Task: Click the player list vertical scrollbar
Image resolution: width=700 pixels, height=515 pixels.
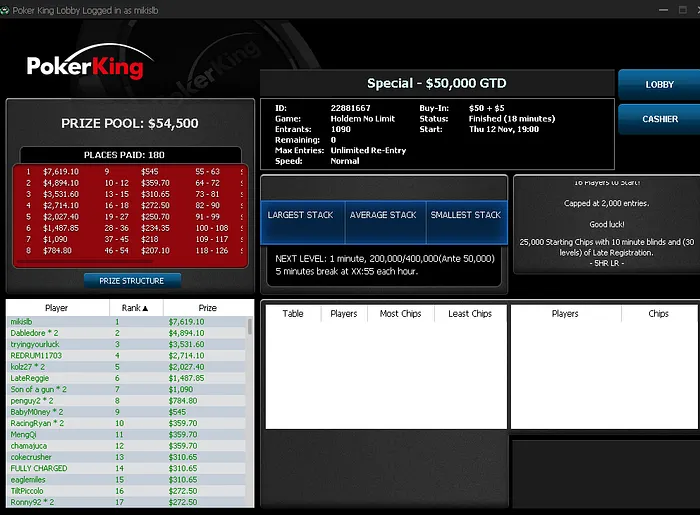Action: click(249, 410)
